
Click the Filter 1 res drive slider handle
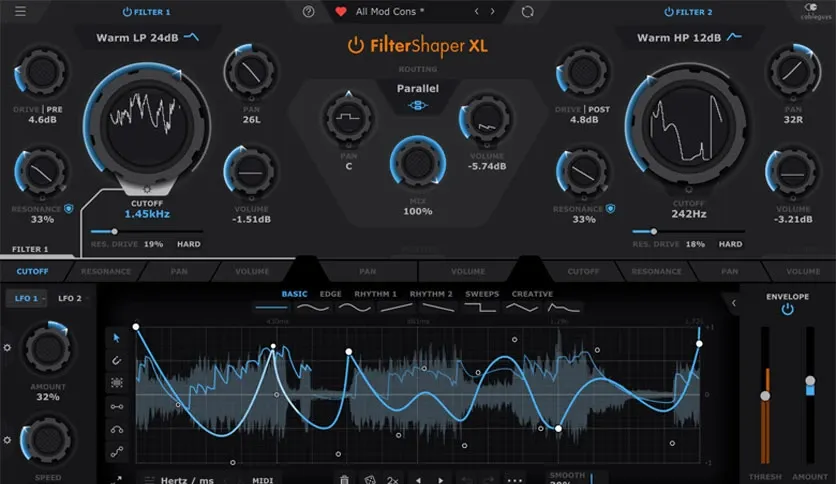114,231
